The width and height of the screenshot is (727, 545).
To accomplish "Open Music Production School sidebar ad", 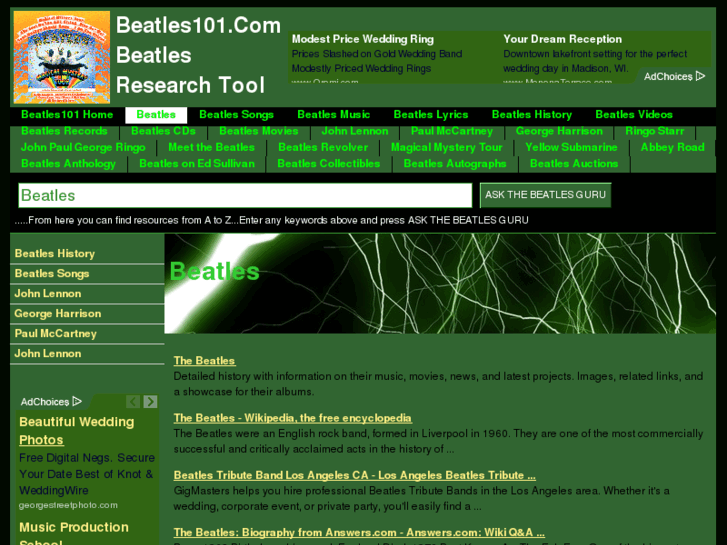I will click(74, 534).
